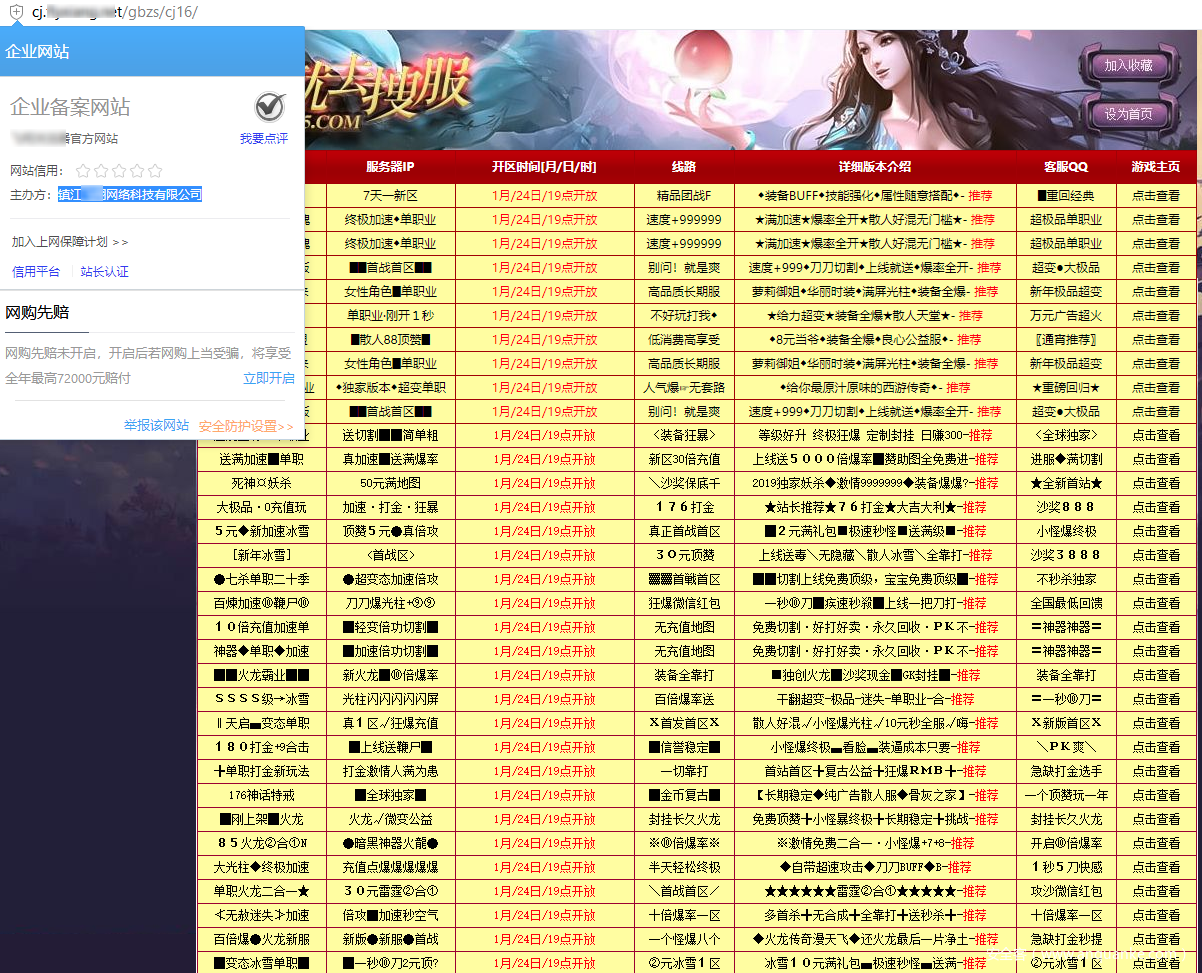Click 点击查看 in the 176神话特戒 row
This screenshot has width=1202, height=973.
tap(1156, 795)
